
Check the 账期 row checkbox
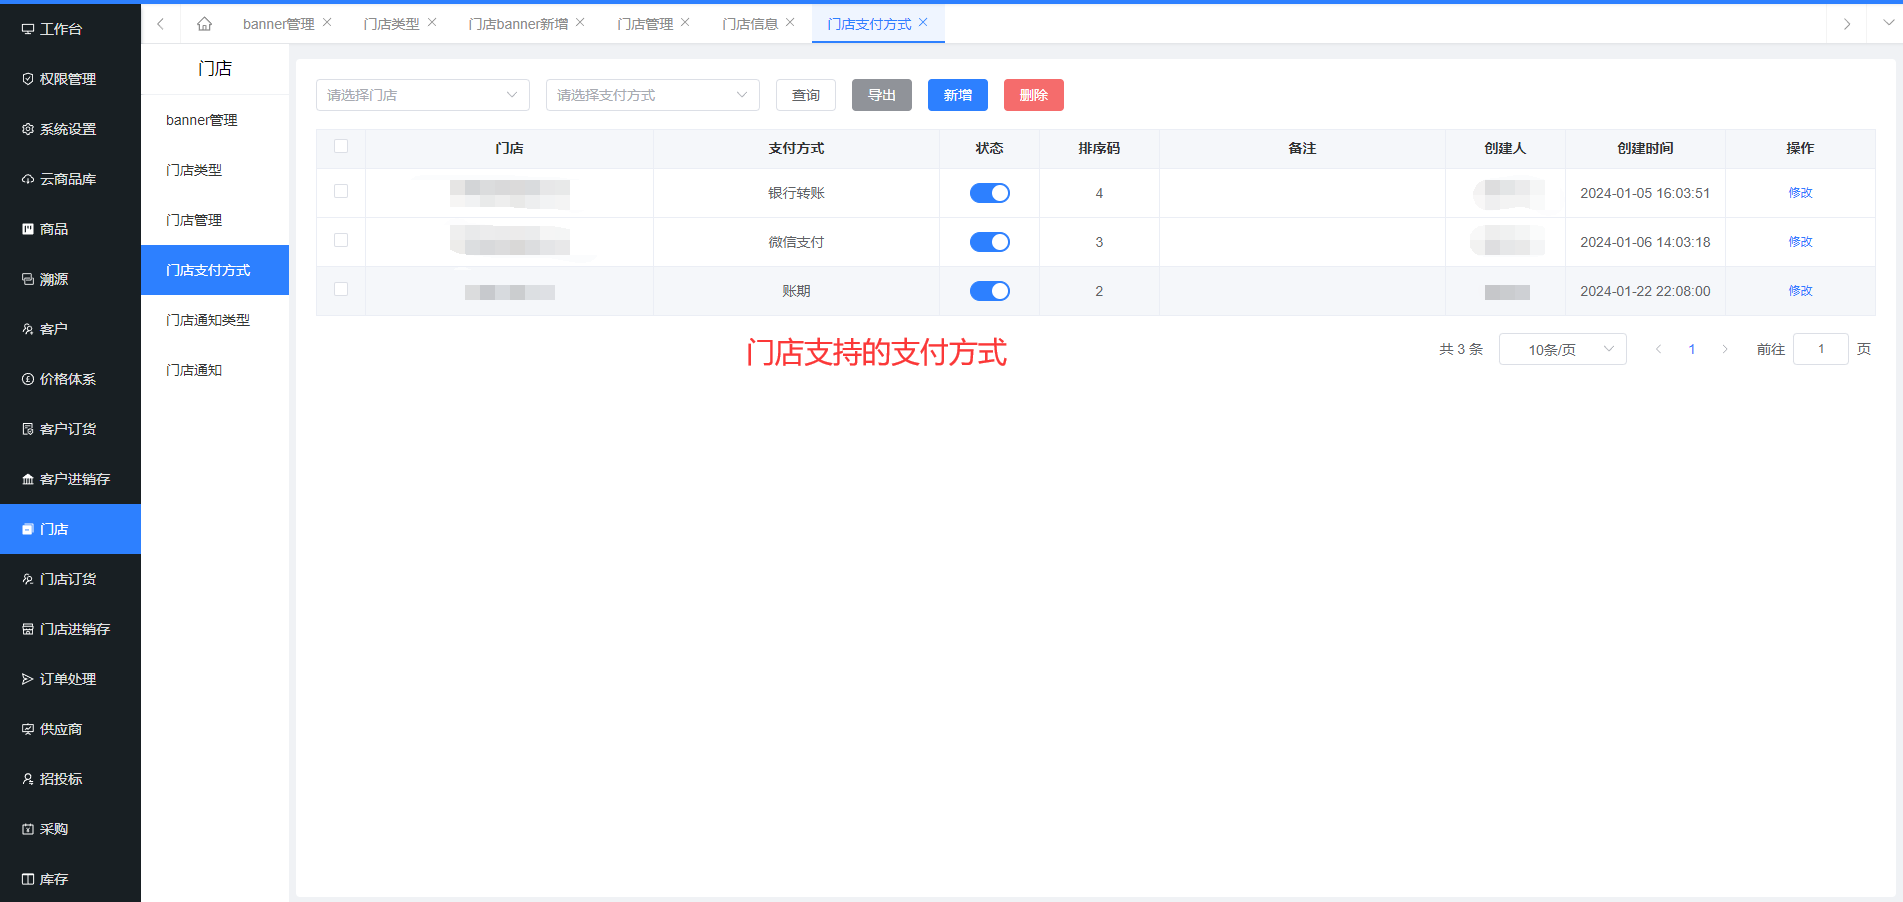[341, 289]
